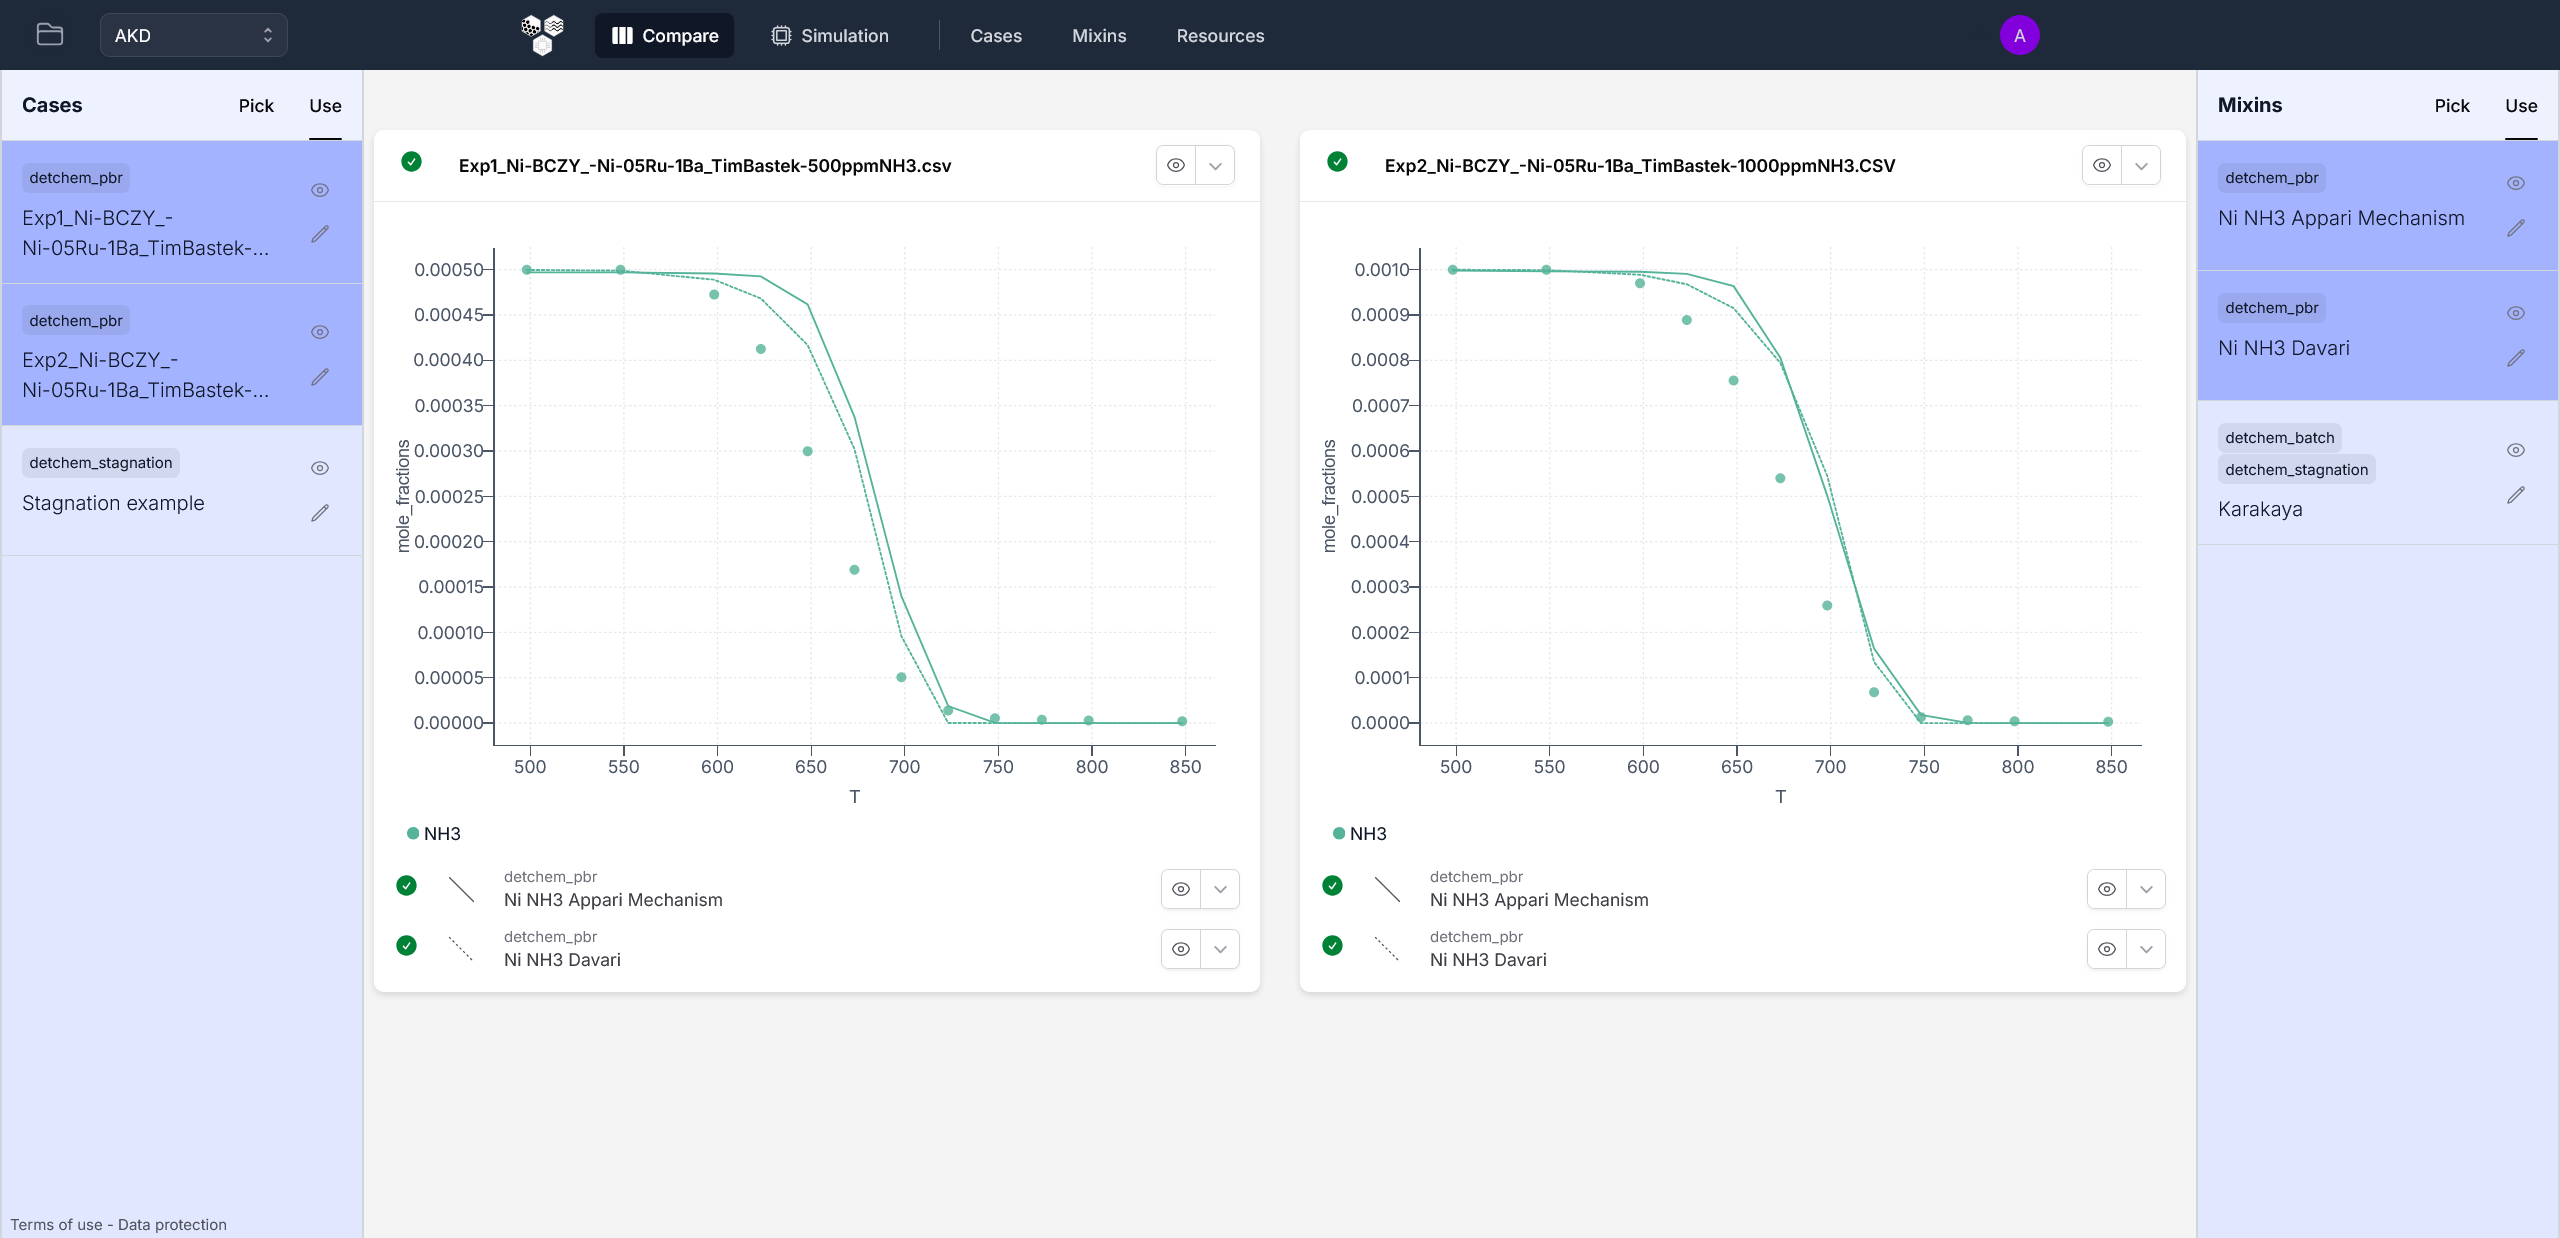Select the Karakaya mixin entry

(x=2260, y=509)
